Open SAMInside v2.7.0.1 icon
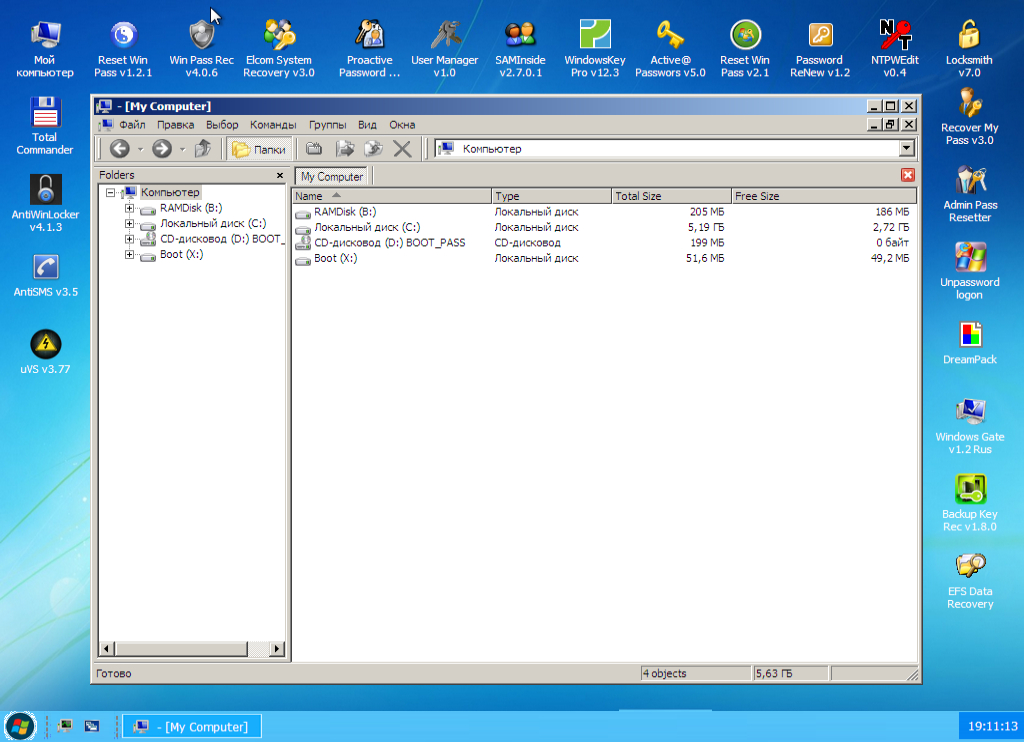This screenshot has height=742, width=1024. (520, 48)
